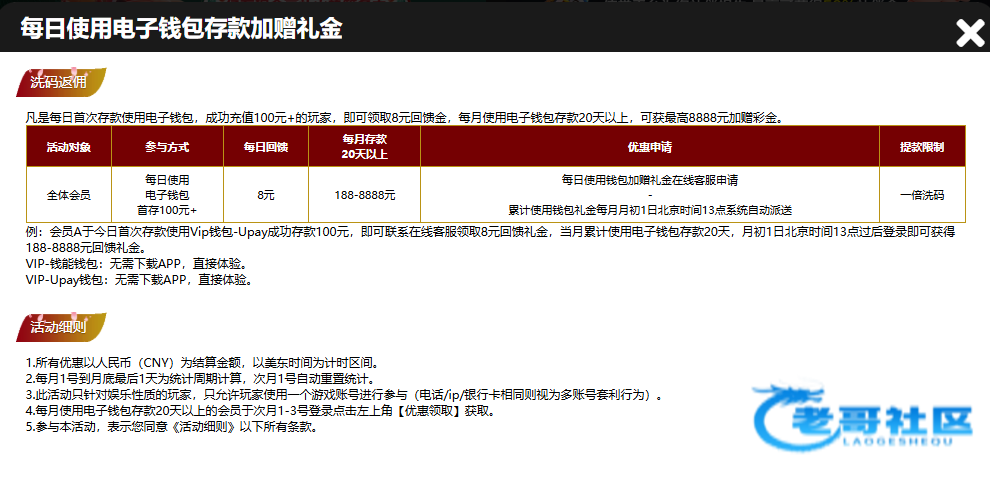Screen dimensions: 990x479
Task: Select the 参与方式 column header
Action: coord(167,146)
